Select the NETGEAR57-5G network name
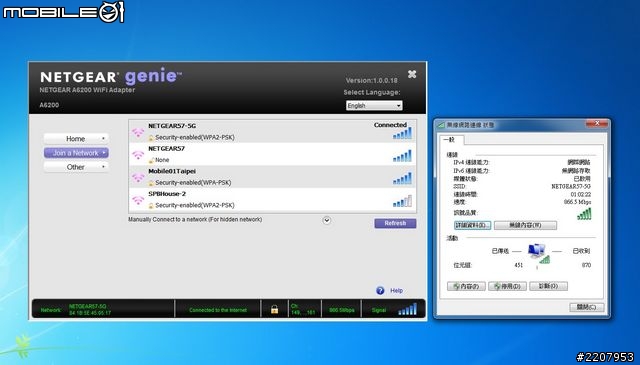 coord(172,126)
